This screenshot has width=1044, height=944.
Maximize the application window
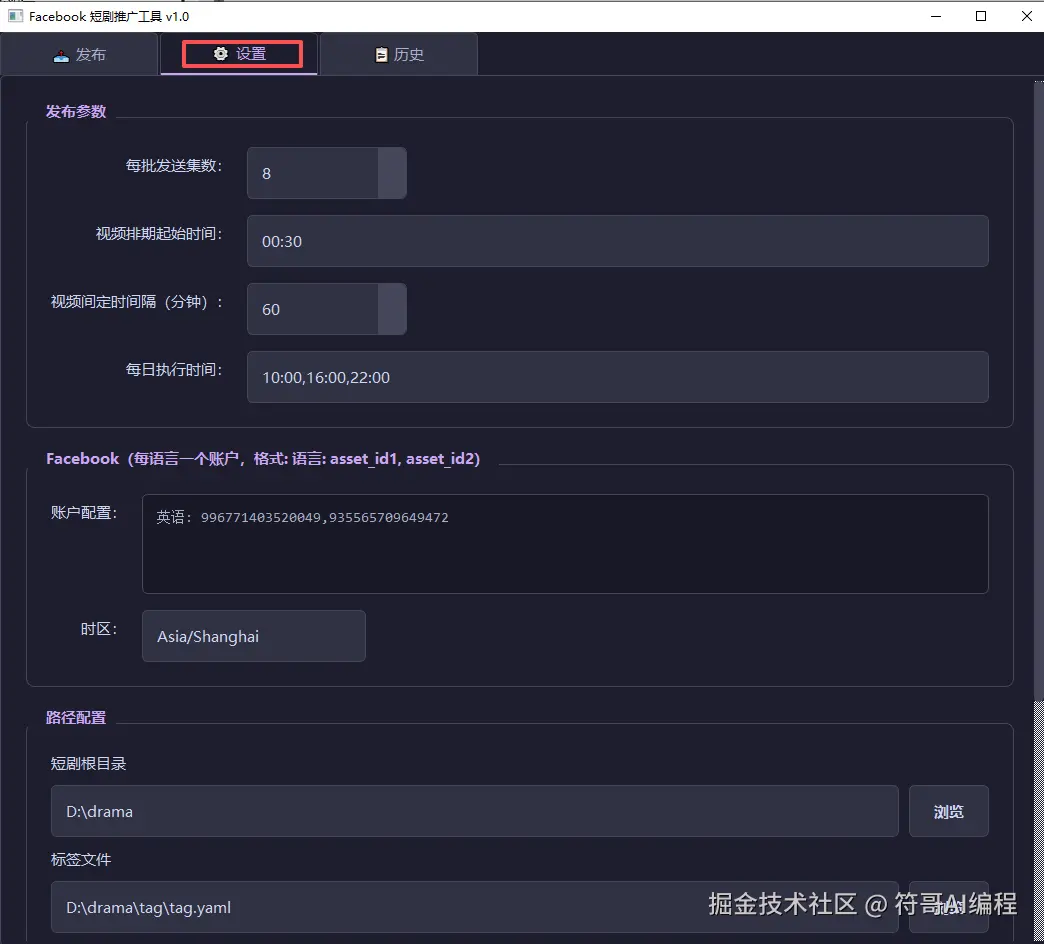click(981, 16)
